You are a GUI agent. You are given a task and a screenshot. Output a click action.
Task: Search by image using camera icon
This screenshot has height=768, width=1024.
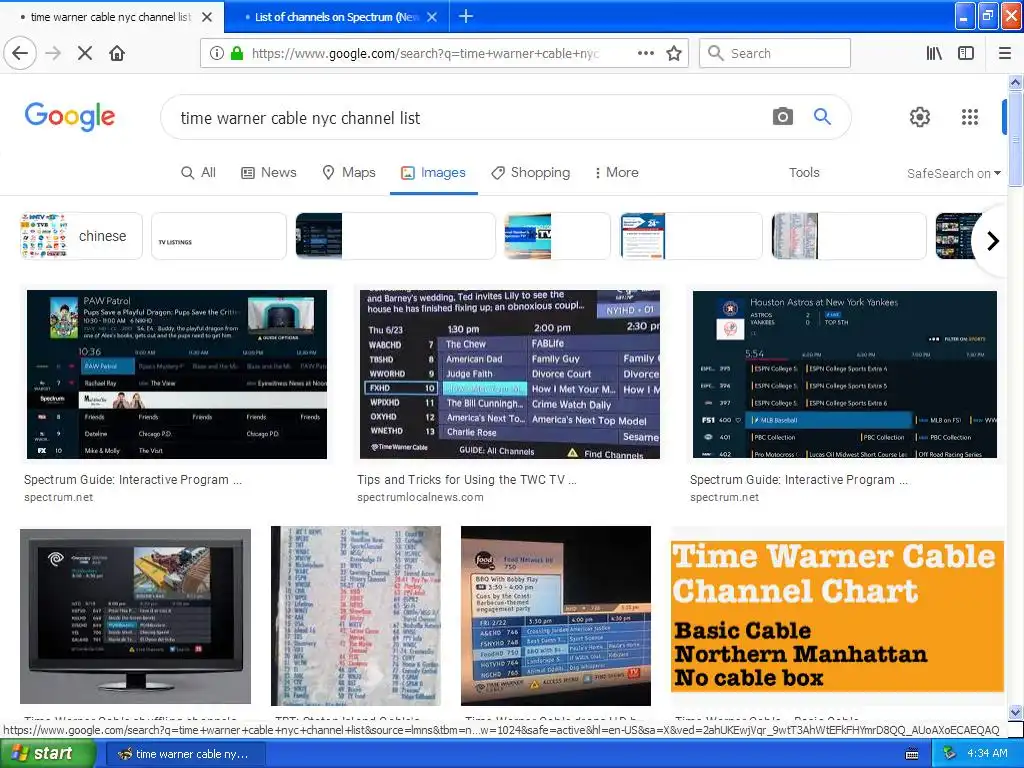pyautogui.click(x=782, y=117)
